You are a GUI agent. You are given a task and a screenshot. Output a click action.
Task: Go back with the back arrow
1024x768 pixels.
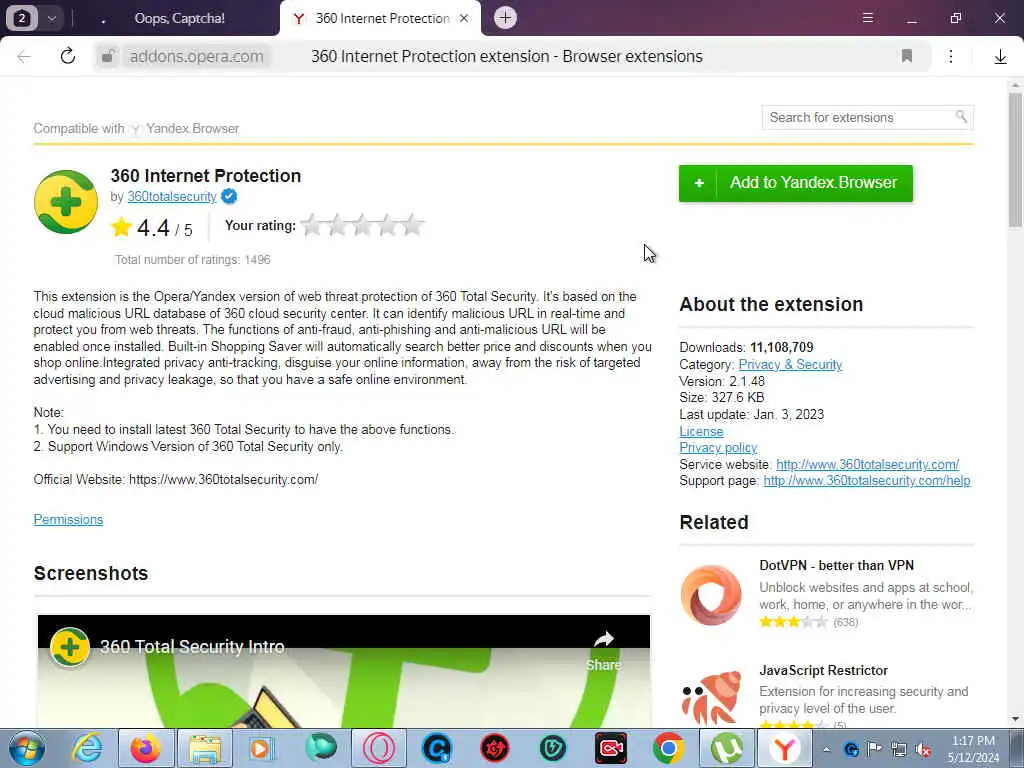coord(24,56)
